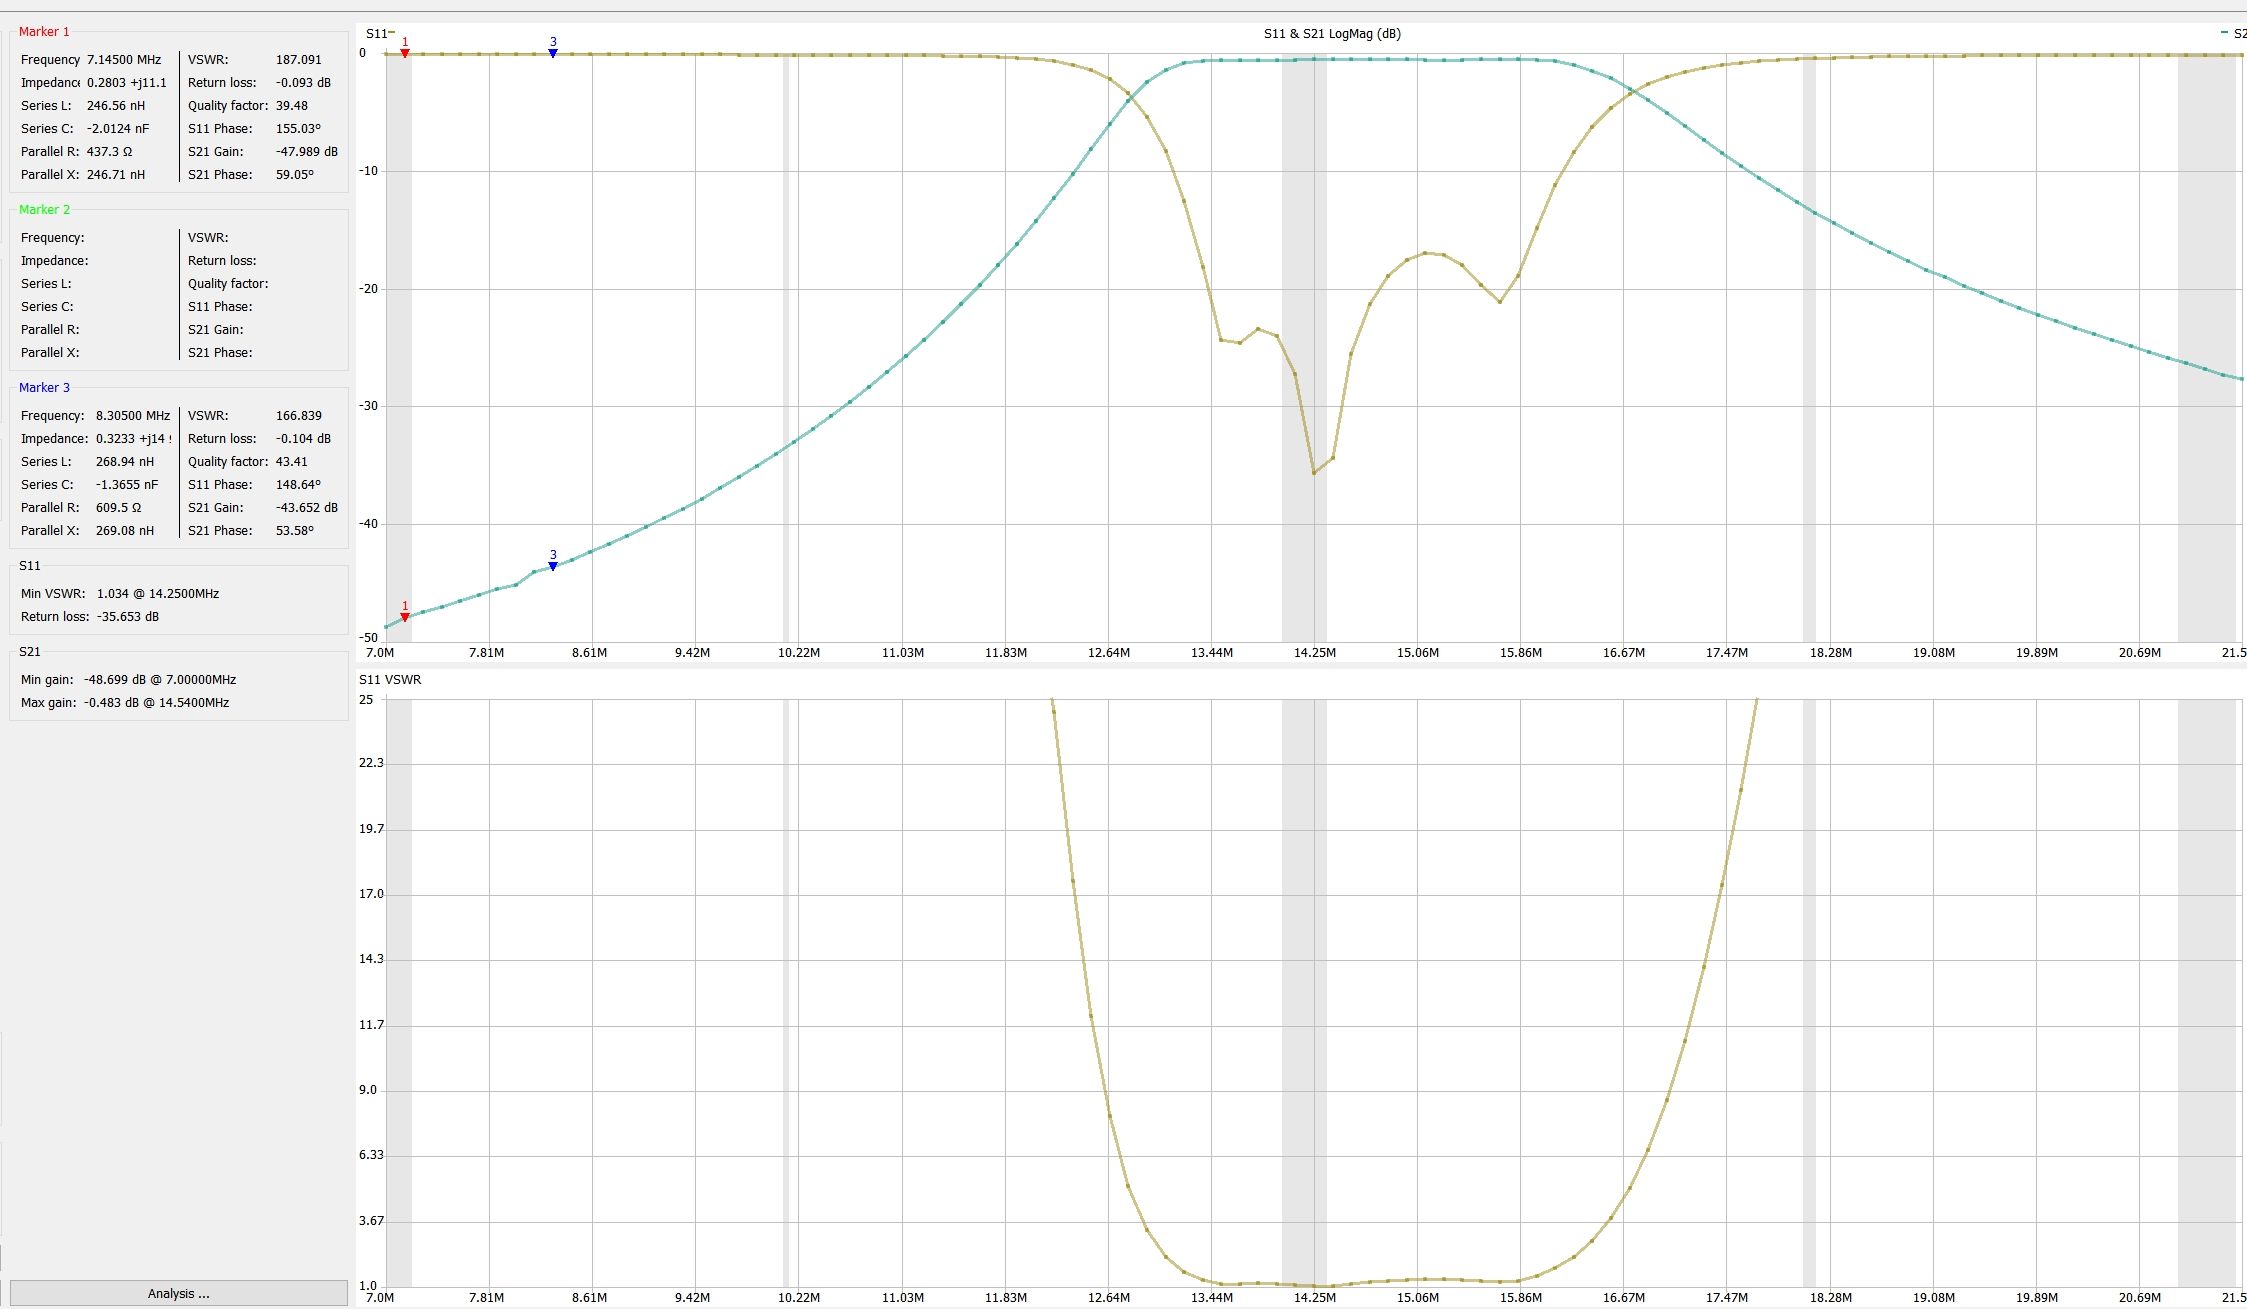Click 14.25M axis label on VSWR chart
The width and height of the screenshot is (2247, 1309).
(x=1314, y=1298)
